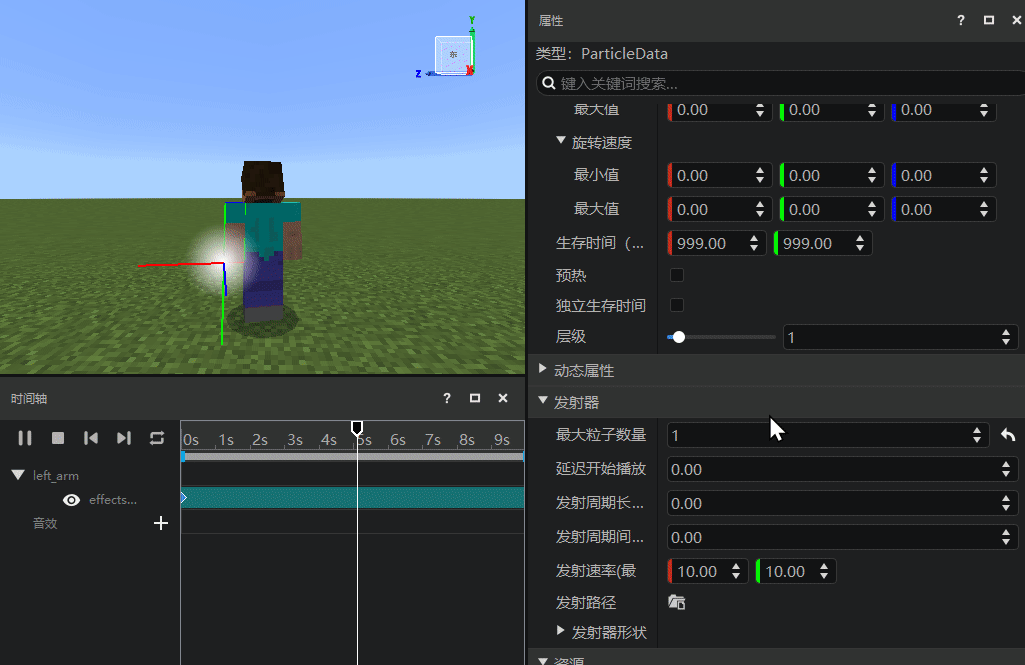Enable the 预热 checkbox
The height and width of the screenshot is (665, 1025).
point(677,275)
